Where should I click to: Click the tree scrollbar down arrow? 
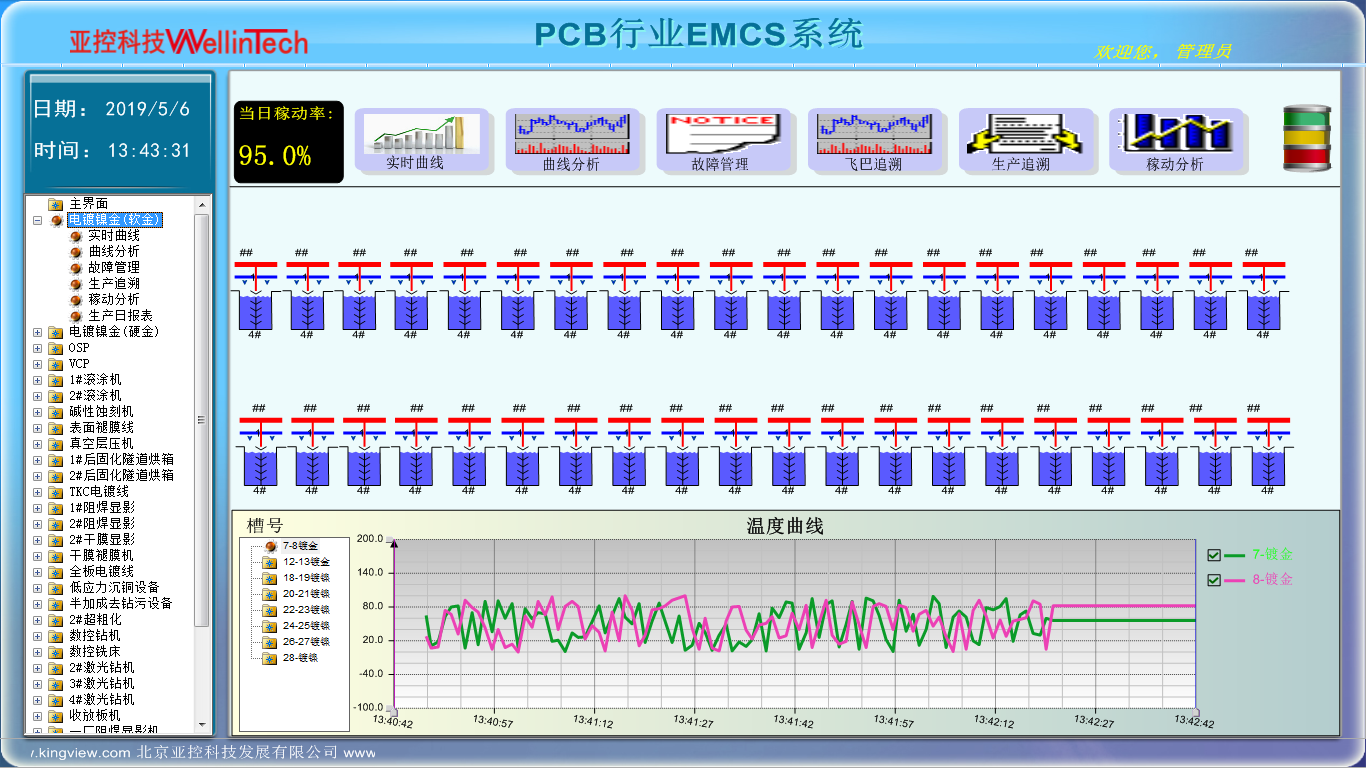pos(202,724)
